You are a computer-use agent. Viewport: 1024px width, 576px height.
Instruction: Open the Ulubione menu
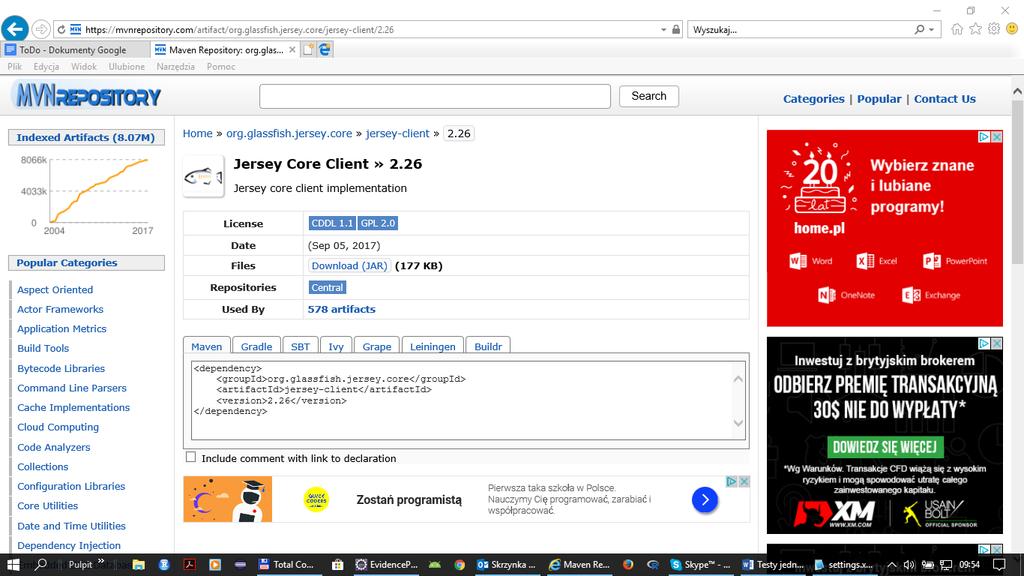(x=127, y=67)
